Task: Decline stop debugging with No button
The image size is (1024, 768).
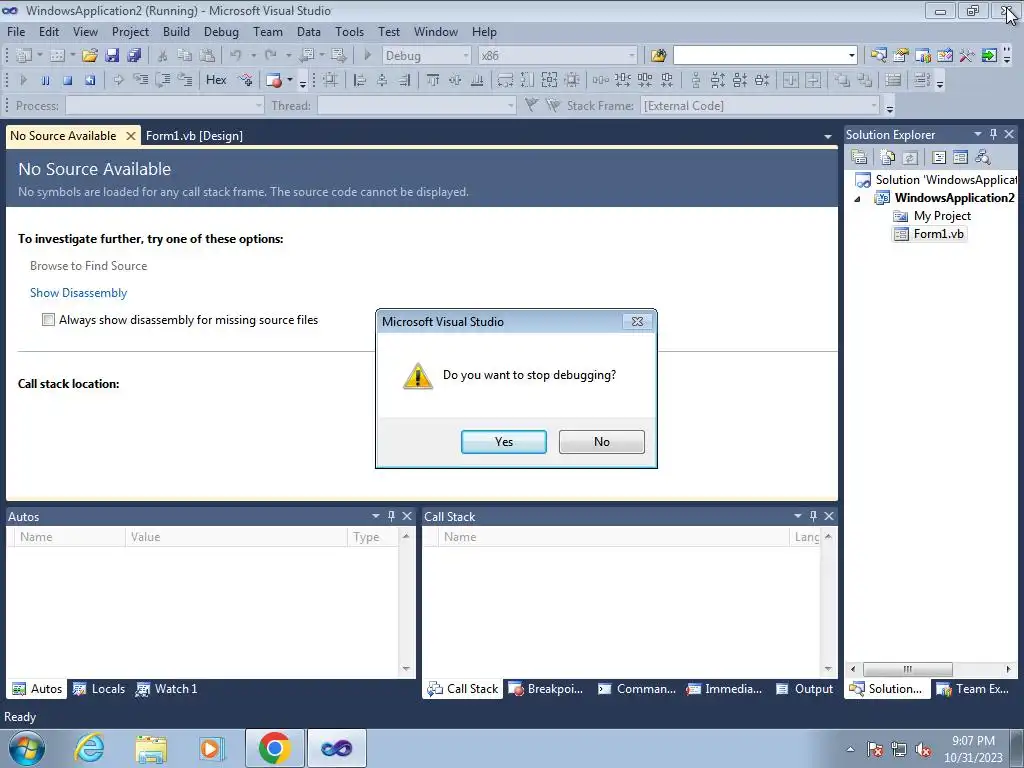Action: click(x=601, y=441)
